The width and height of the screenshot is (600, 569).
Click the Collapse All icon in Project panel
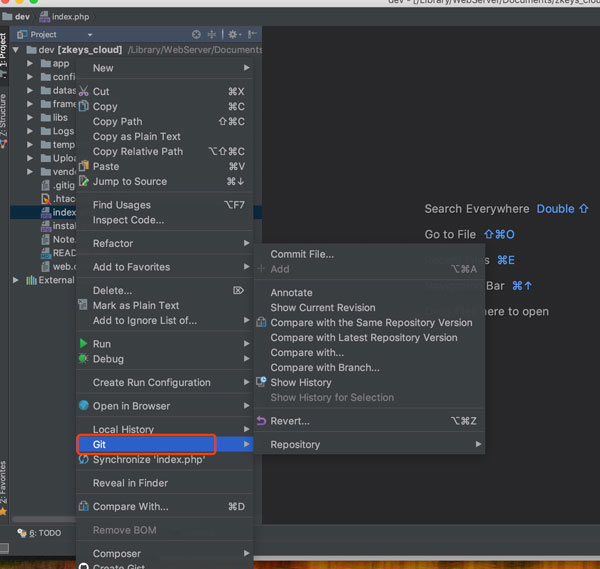point(212,35)
